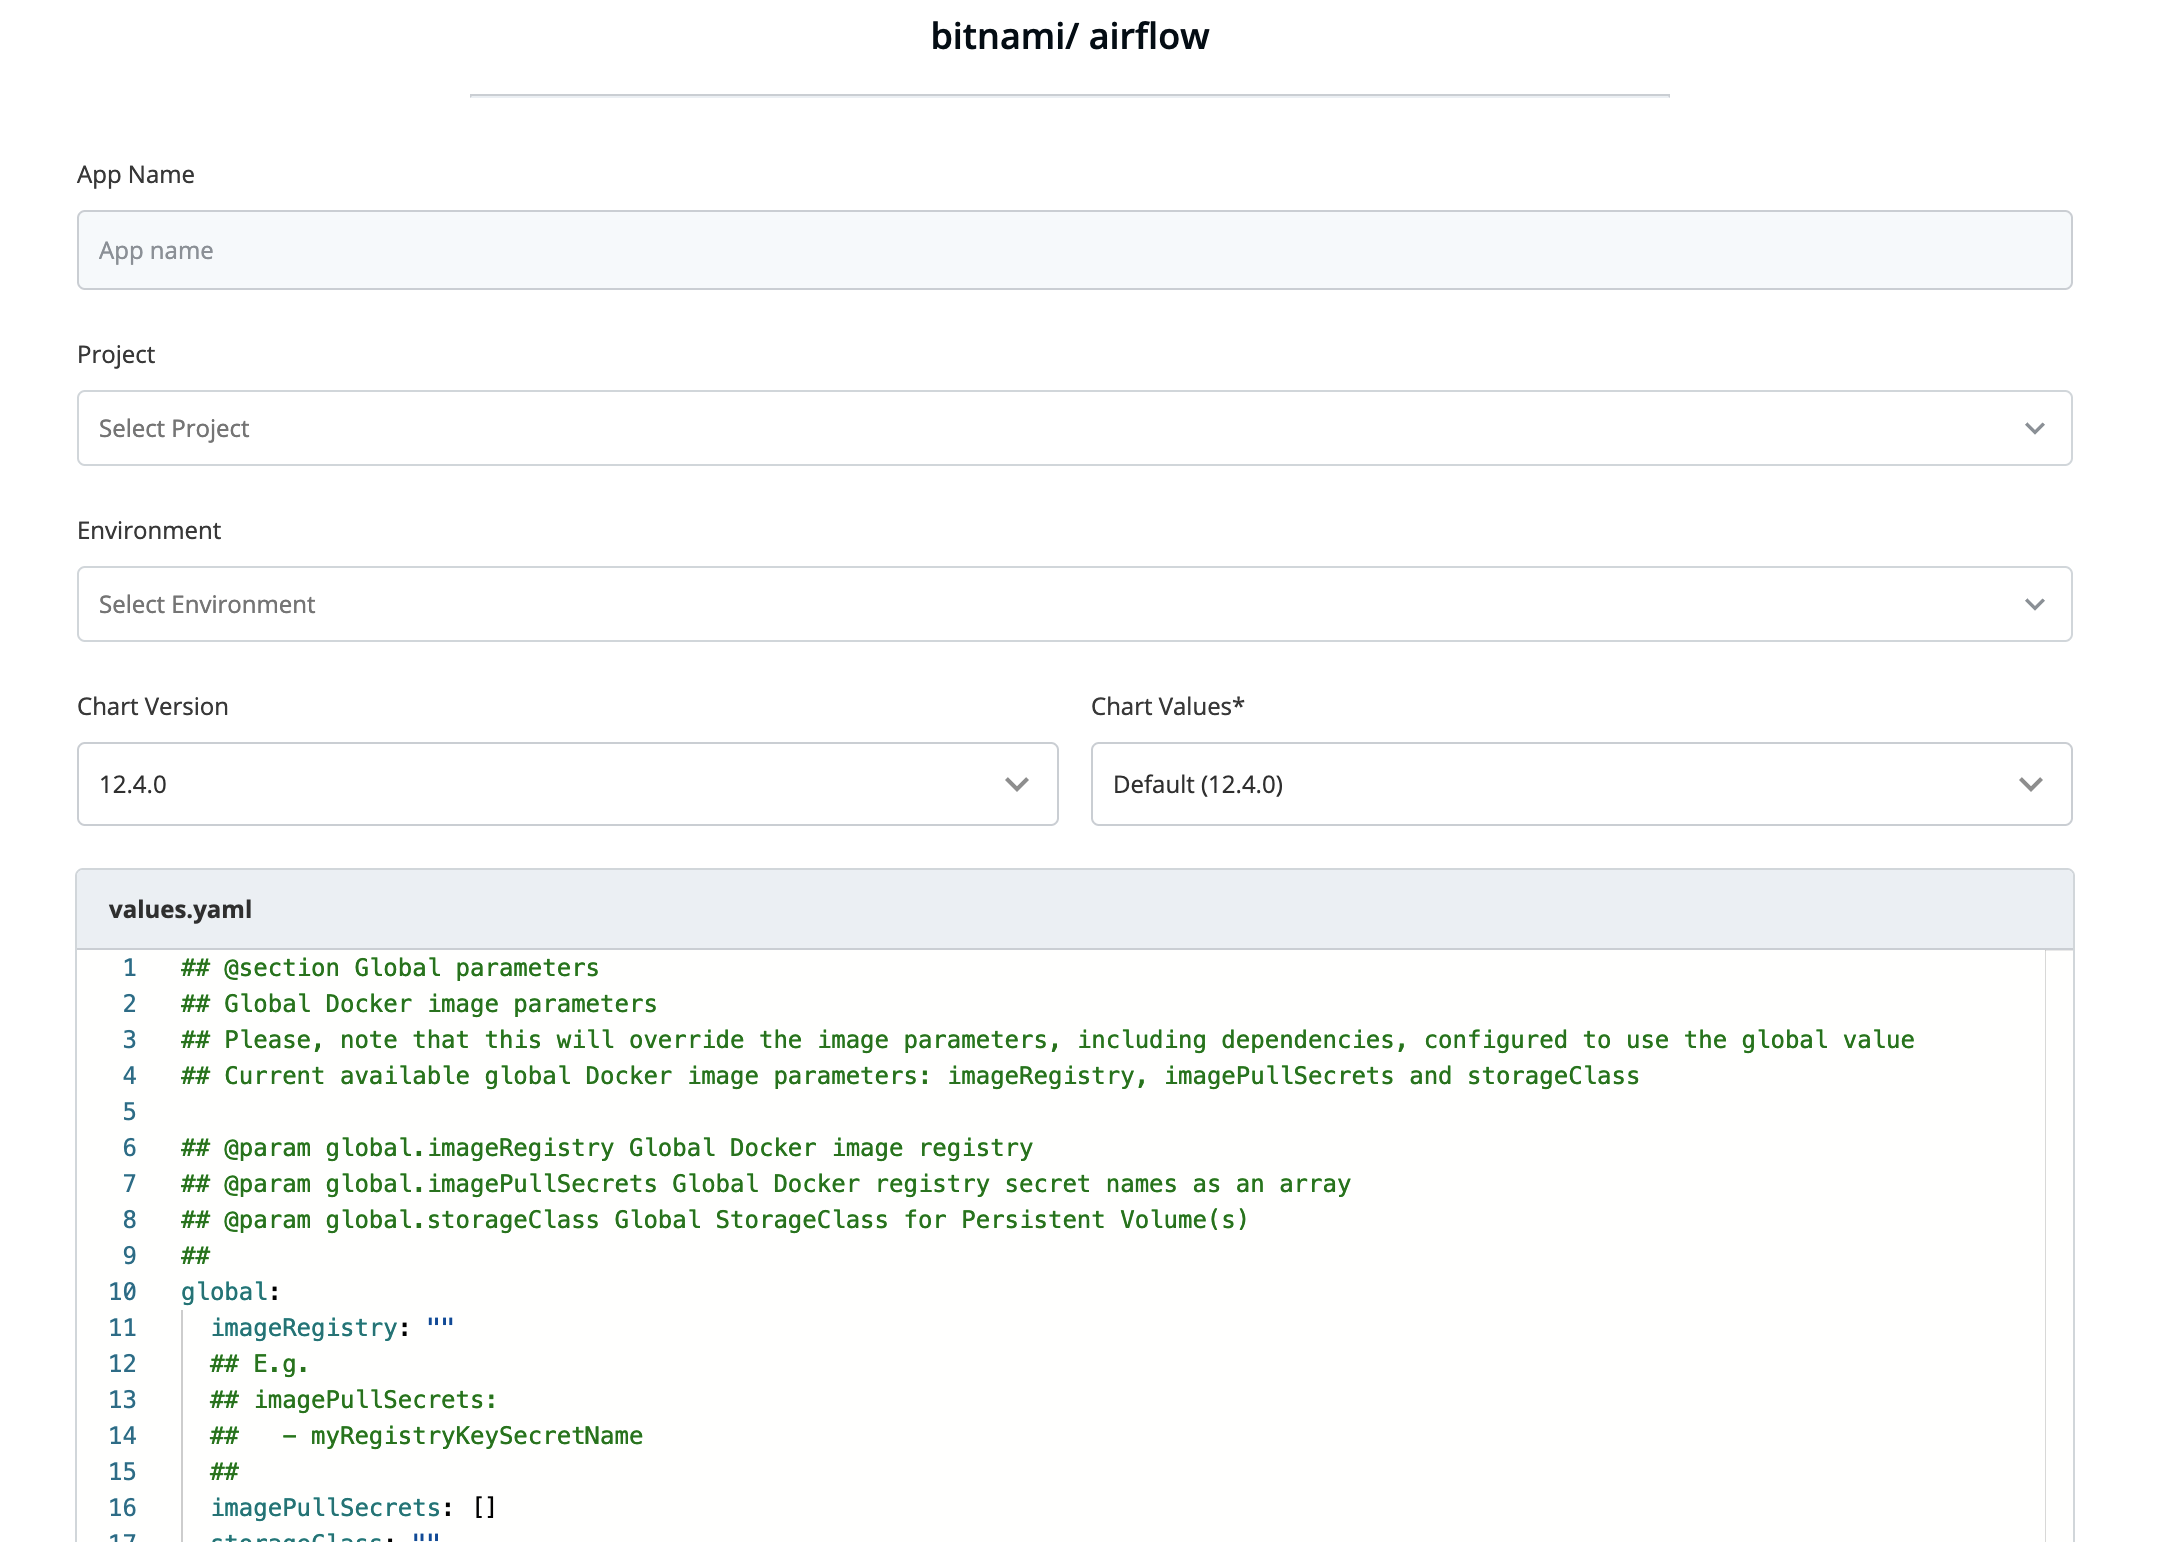This screenshot has width=2166, height=1542.
Task: Open the Select Project dropdown
Action: (x=1074, y=428)
